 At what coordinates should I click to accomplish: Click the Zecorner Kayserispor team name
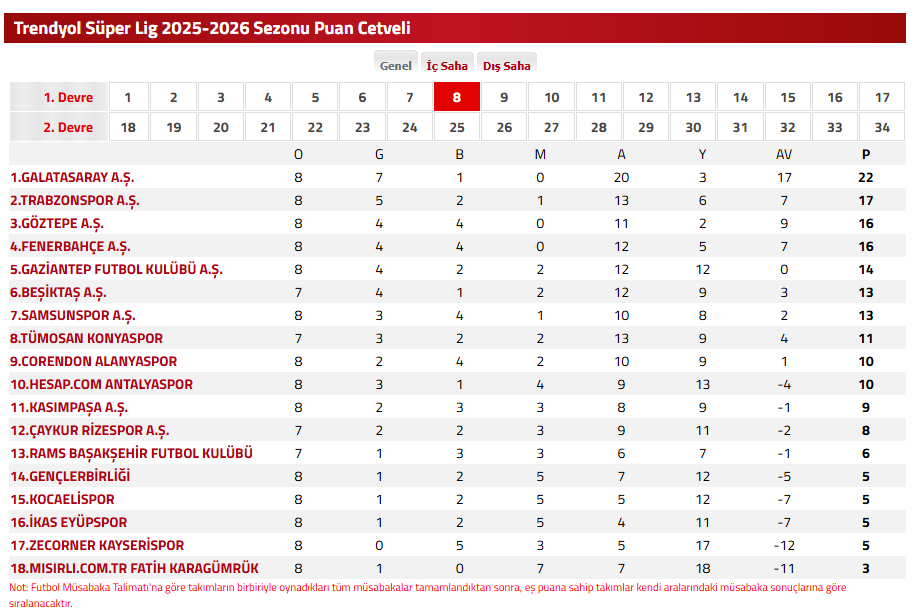[97, 545]
